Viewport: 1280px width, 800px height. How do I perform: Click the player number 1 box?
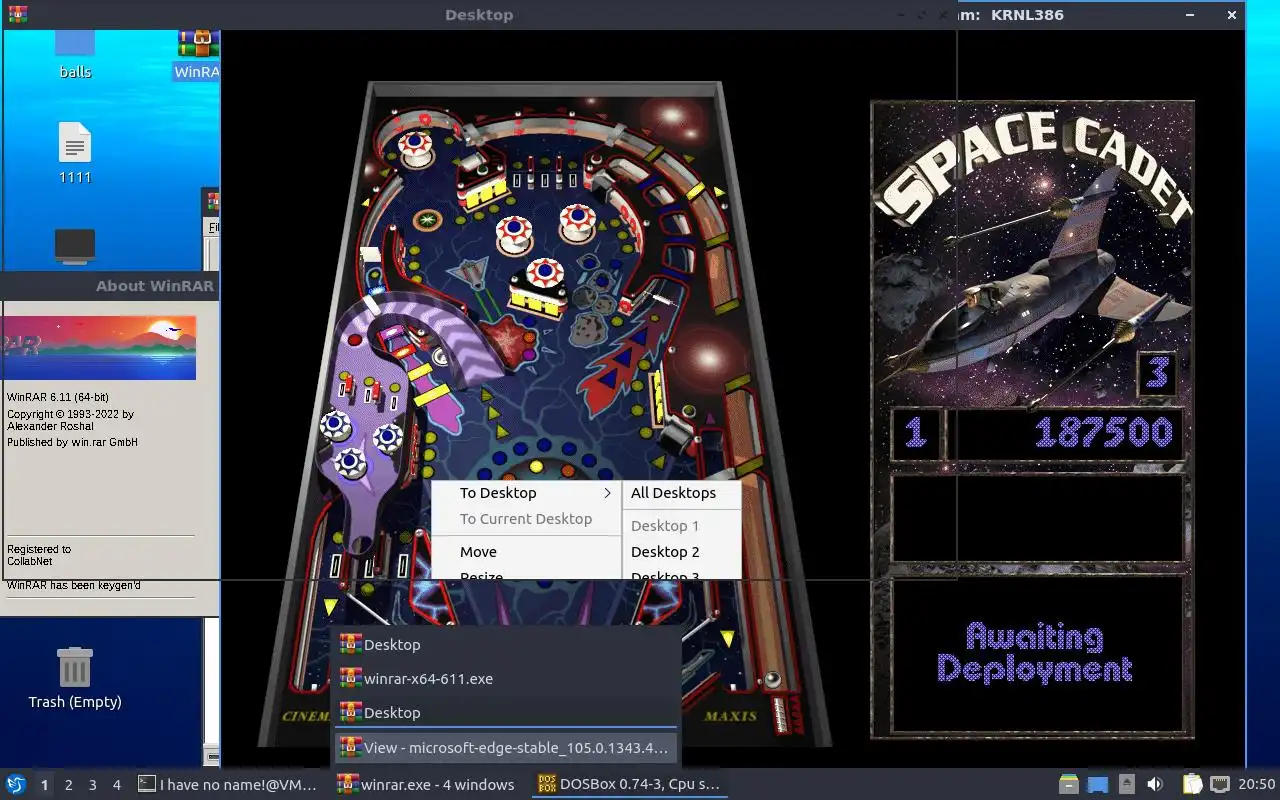[915, 434]
